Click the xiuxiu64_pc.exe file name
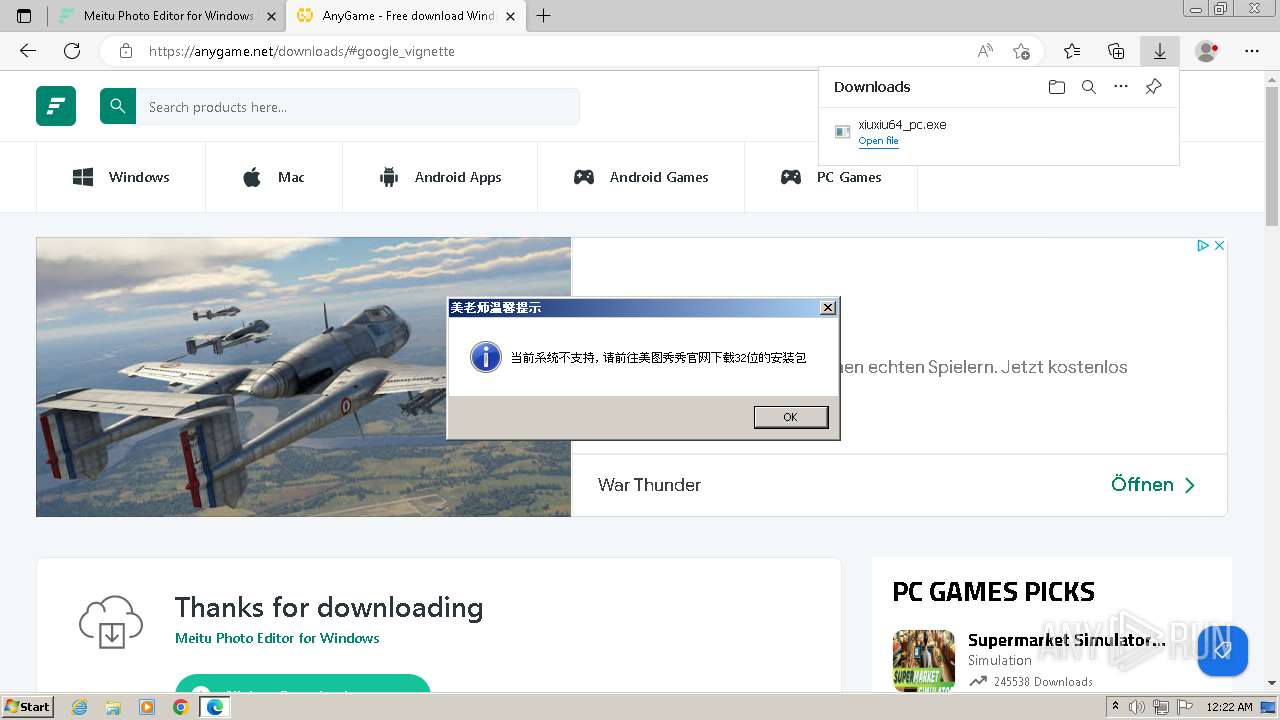Viewport: 1280px width, 720px height. (902, 125)
